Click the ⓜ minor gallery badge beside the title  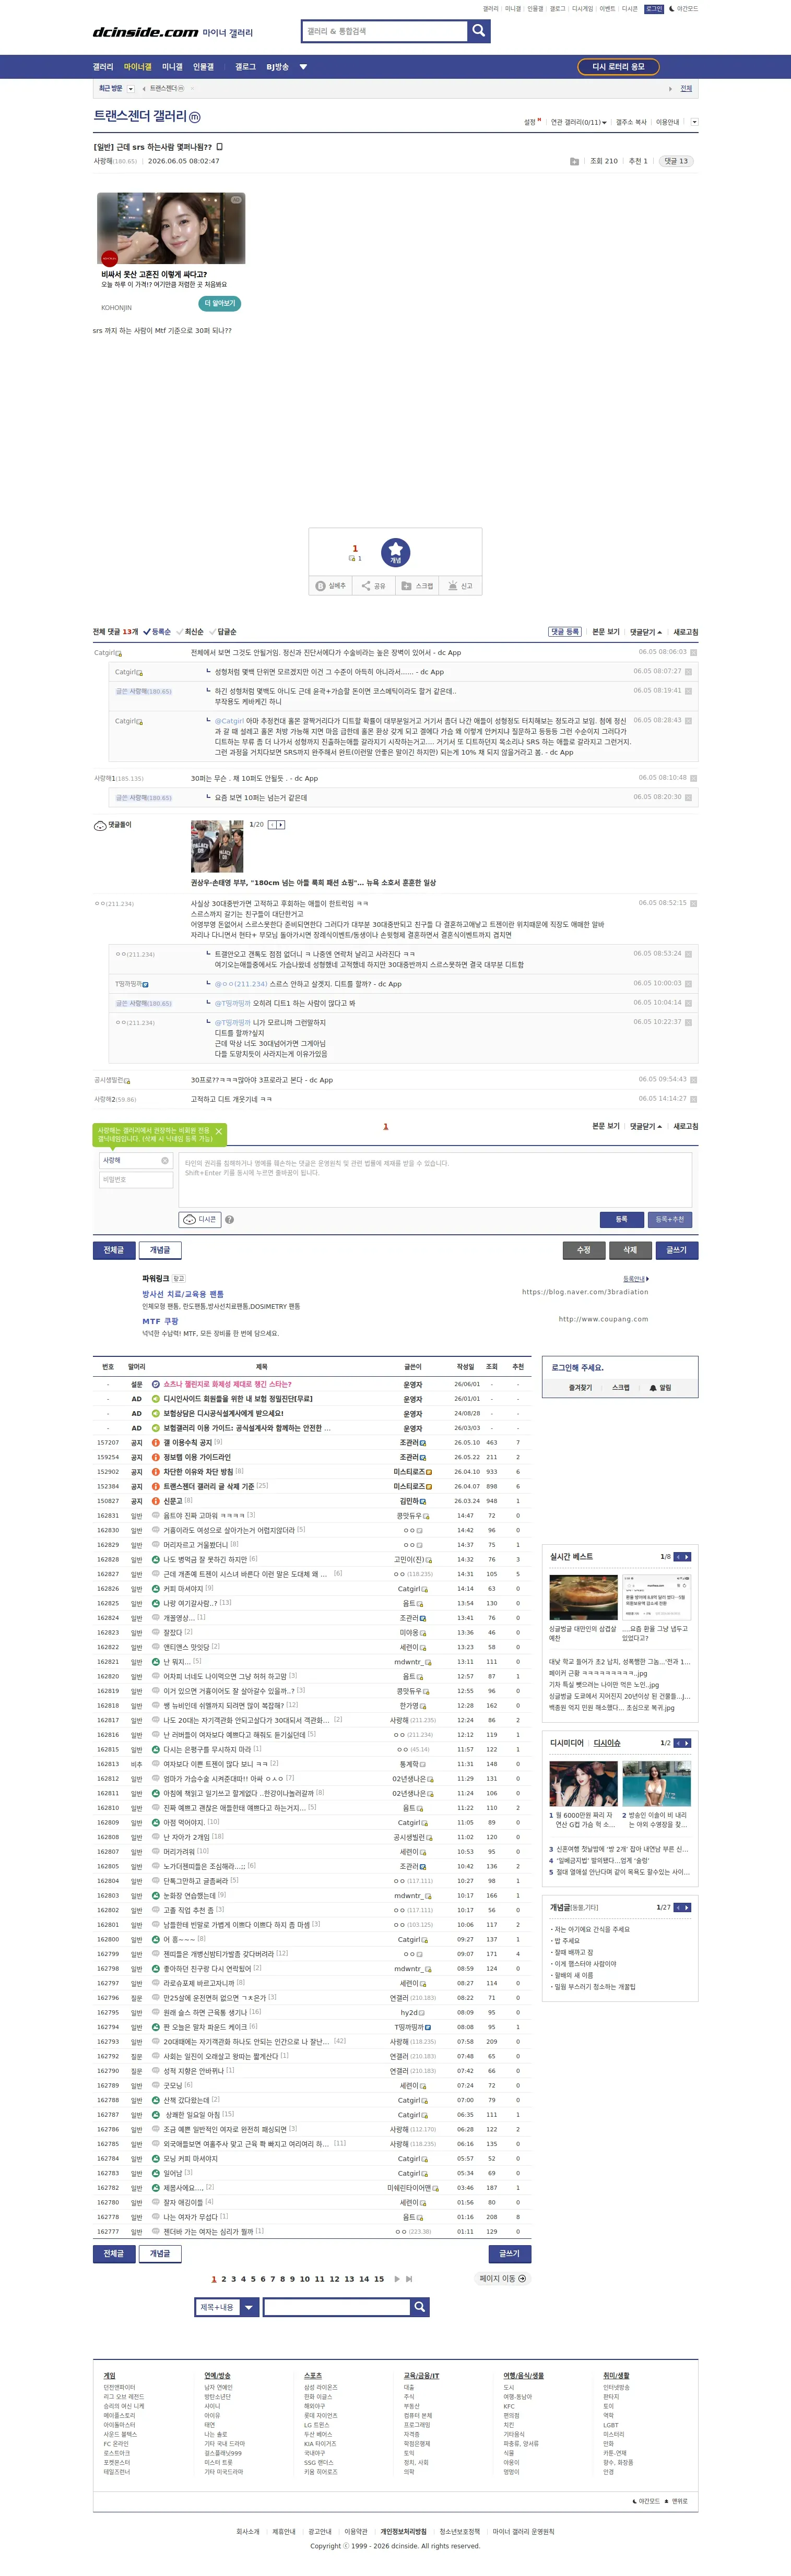point(194,117)
